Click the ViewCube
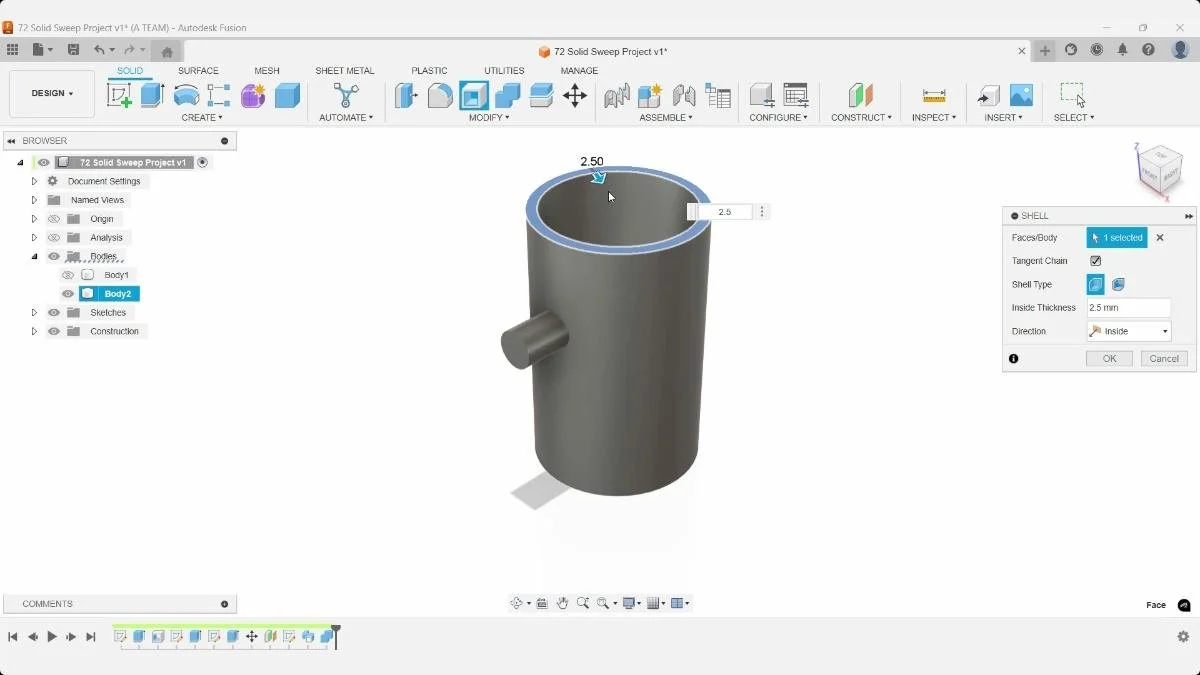Image resolution: width=1200 pixels, height=675 pixels. tap(1160, 171)
